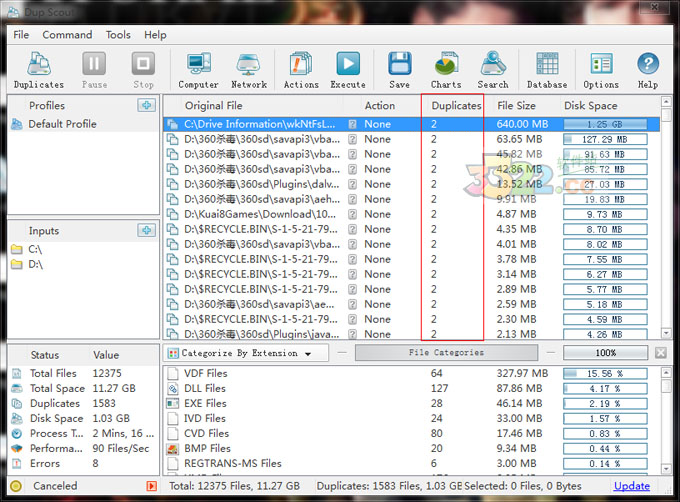Open the Help menu
Image resolution: width=680 pixels, height=502 pixels.
[155, 35]
